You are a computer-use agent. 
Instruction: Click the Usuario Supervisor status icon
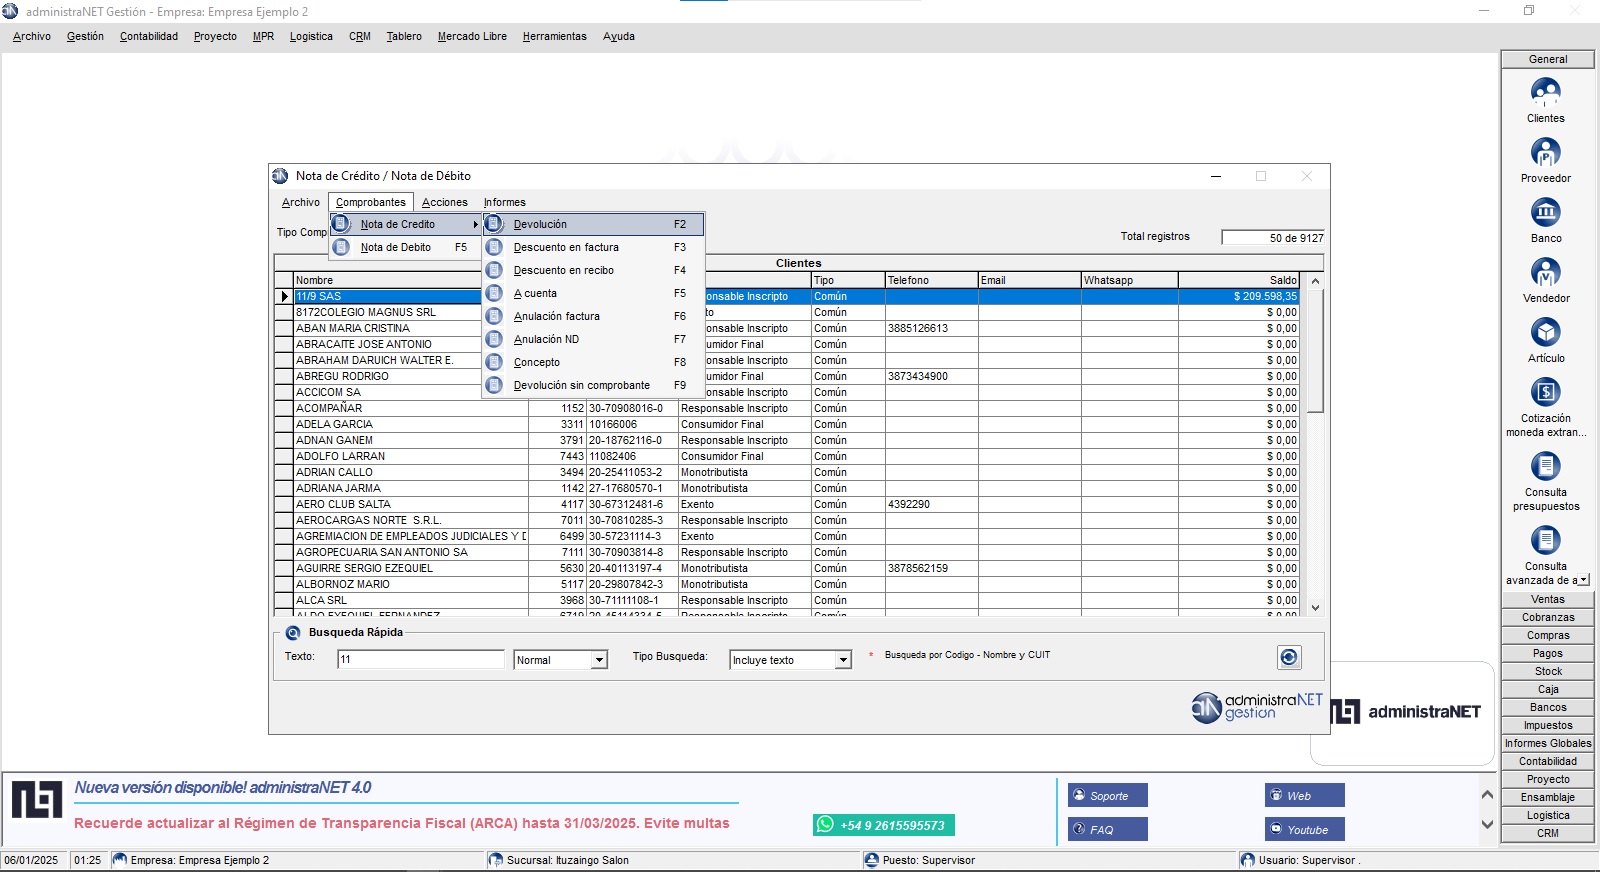(1247, 860)
